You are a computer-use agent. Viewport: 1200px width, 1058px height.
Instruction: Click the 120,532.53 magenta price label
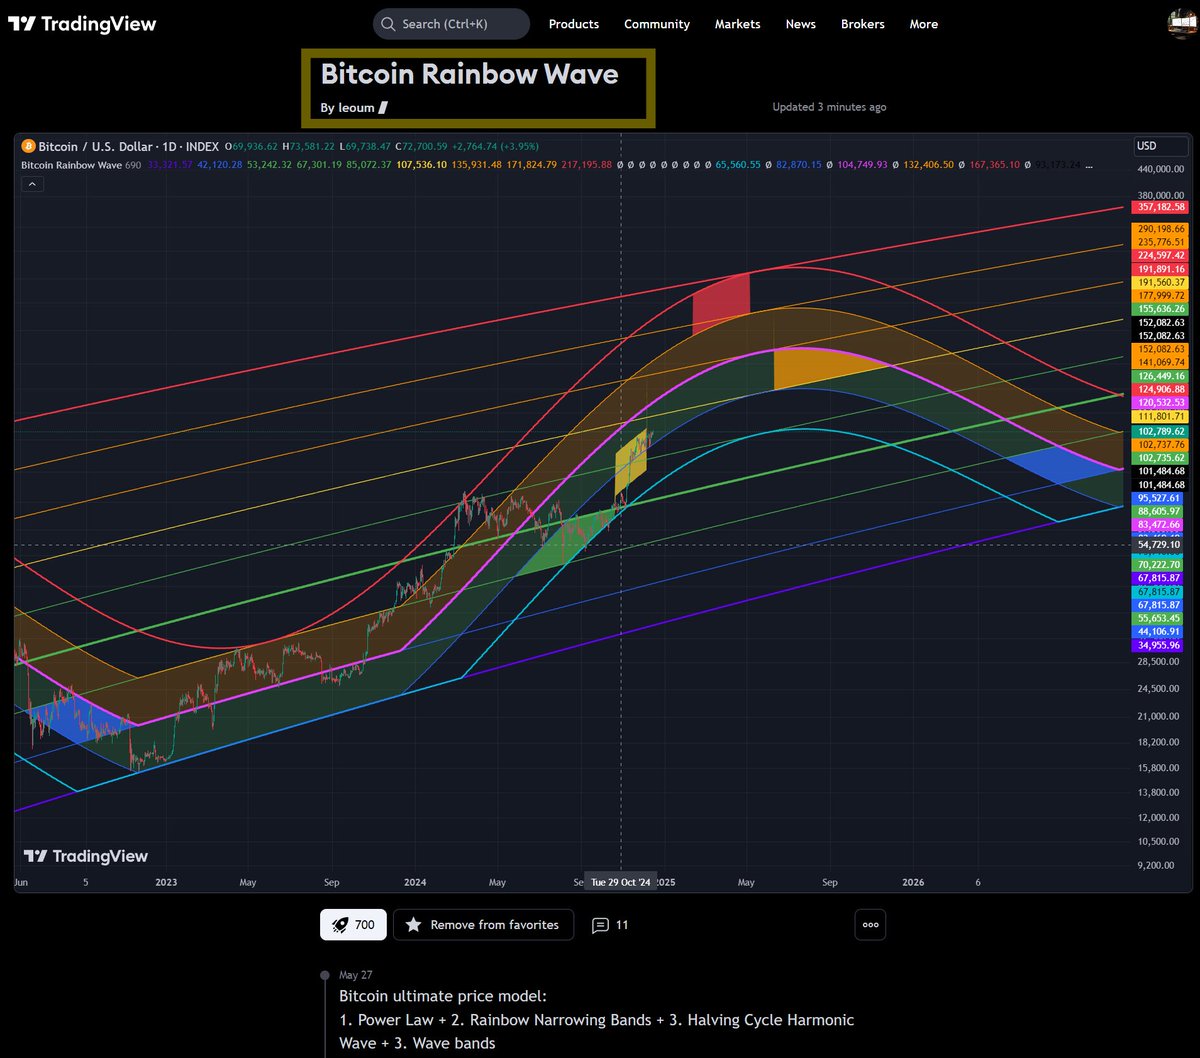(1161, 402)
